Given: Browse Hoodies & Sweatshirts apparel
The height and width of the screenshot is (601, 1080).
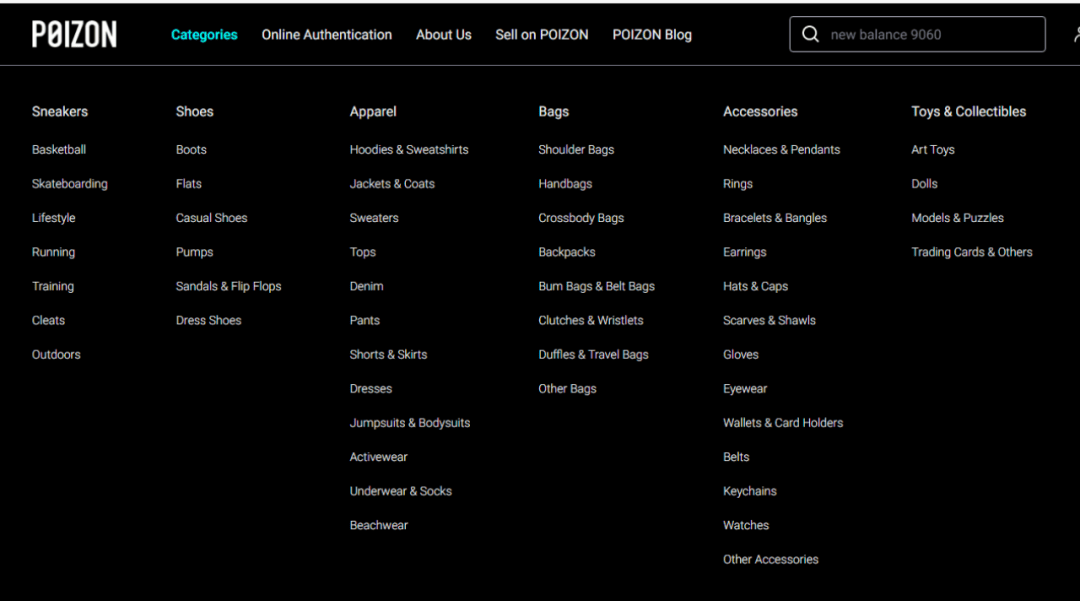Looking at the screenshot, I should point(409,150).
